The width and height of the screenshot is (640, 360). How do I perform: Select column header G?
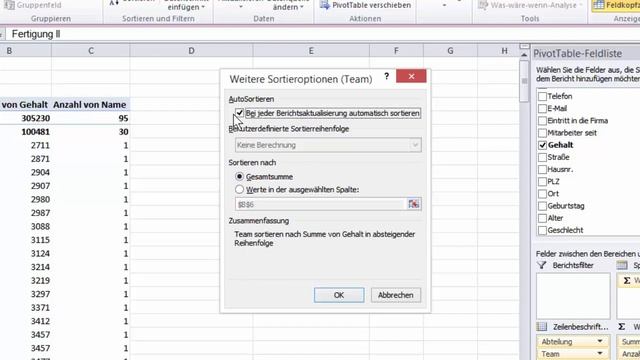pyautogui.click(x=450, y=51)
